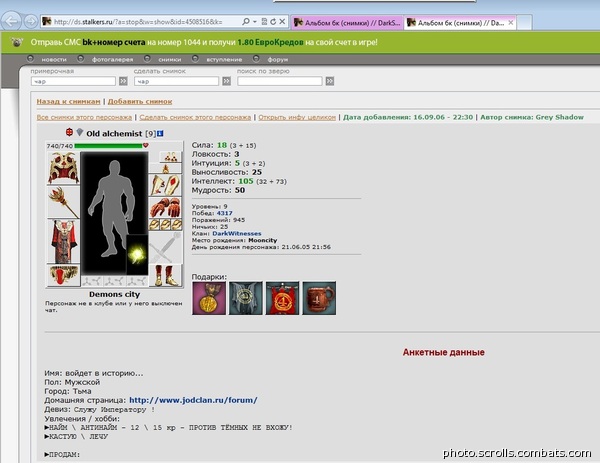Click the поиск по зверю input field
This screenshot has height=463, width=600.
[x=280, y=81]
